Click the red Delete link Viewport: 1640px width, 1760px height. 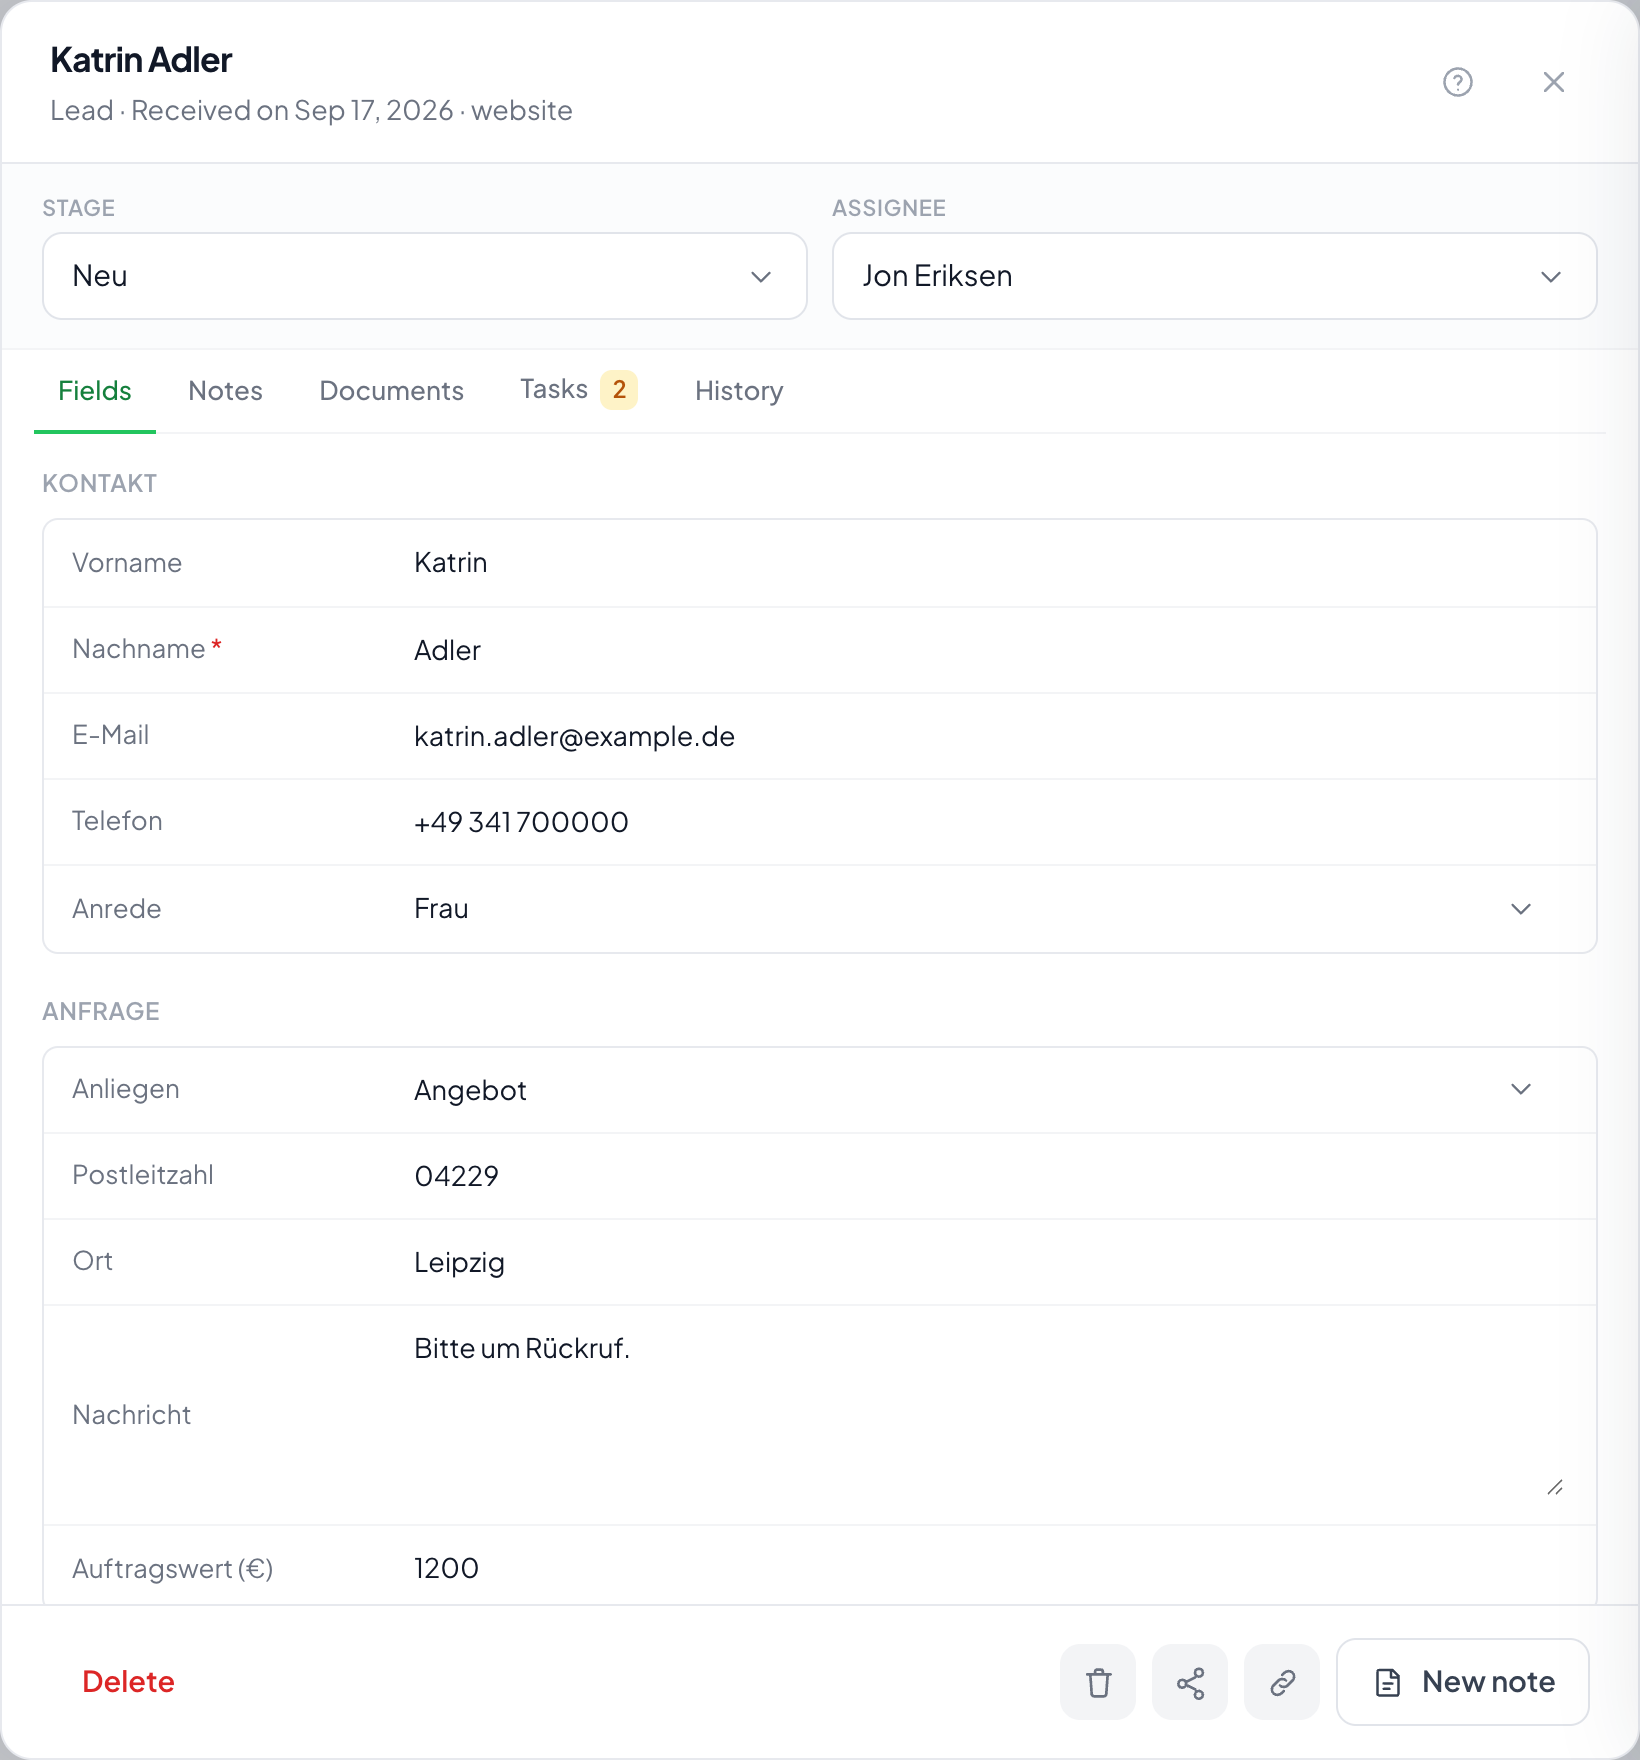click(x=128, y=1682)
